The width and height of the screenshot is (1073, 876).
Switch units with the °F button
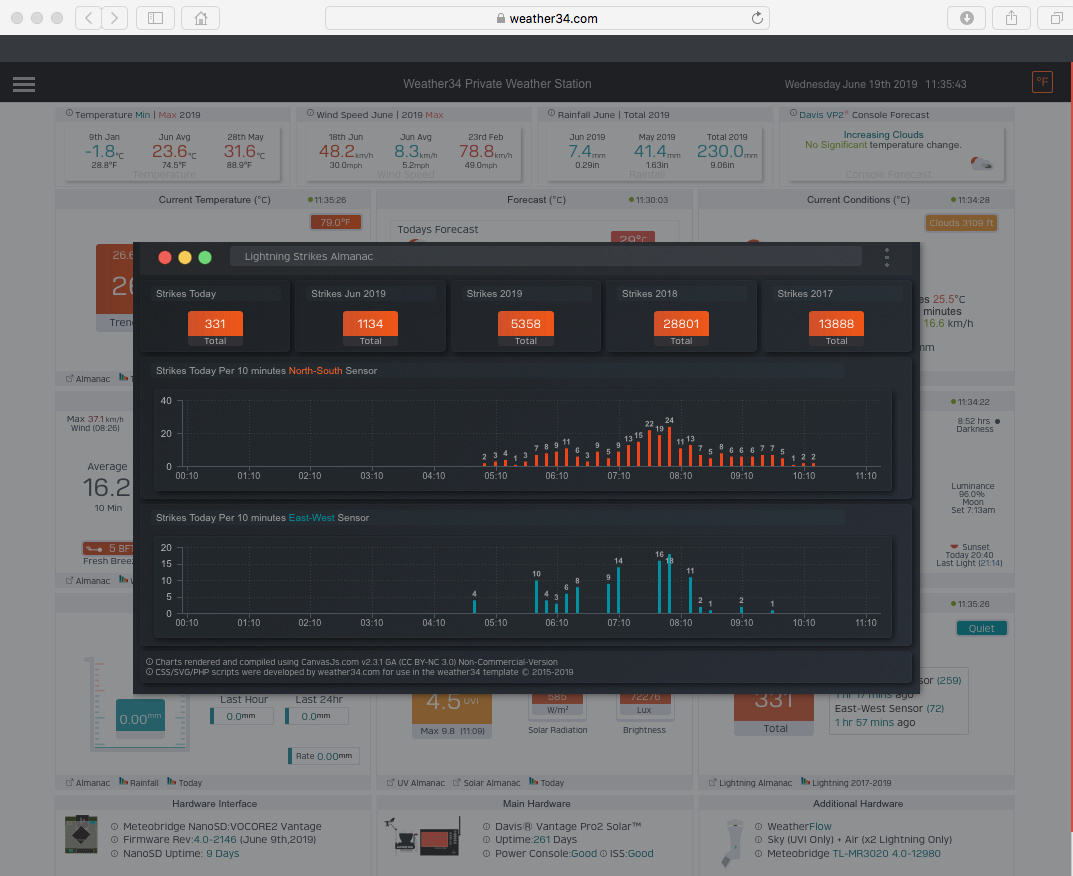point(1042,82)
